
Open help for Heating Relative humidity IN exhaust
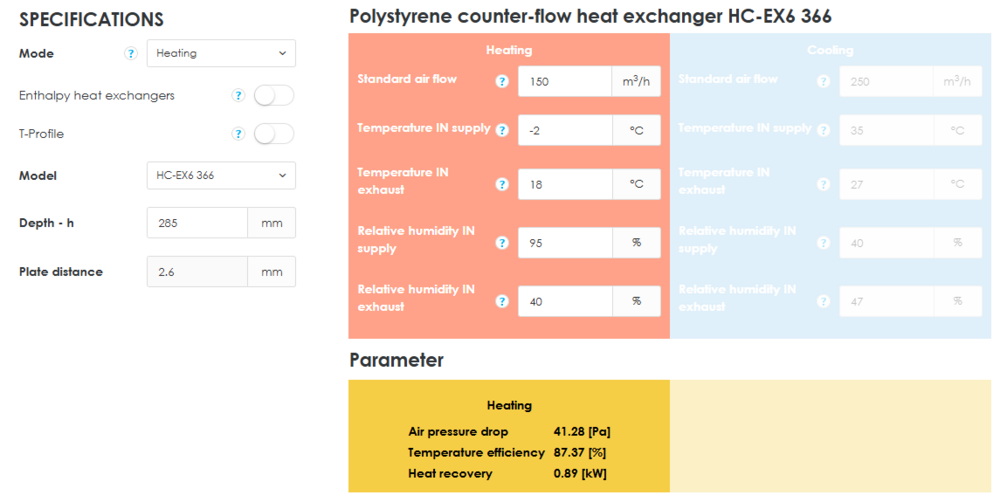(x=502, y=301)
